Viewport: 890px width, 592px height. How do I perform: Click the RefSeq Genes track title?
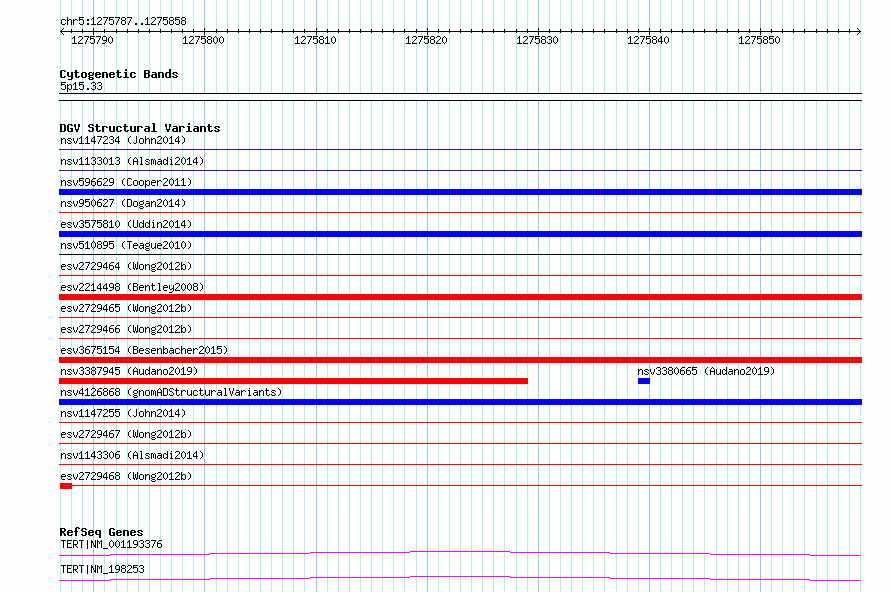[102, 532]
